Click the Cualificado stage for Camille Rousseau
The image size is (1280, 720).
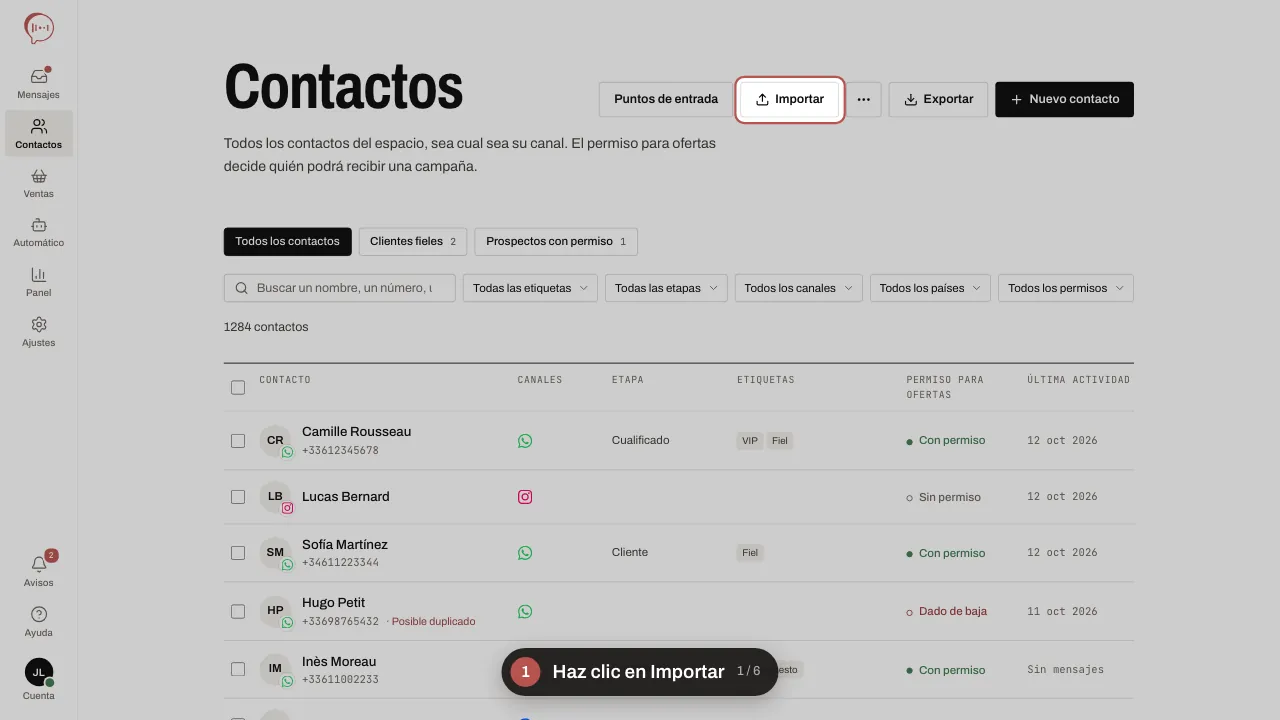pyautogui.click(x=640, y=440)
